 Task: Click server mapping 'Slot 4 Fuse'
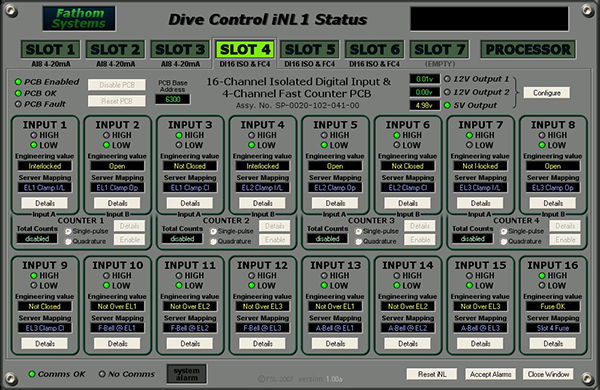point(553,328)
